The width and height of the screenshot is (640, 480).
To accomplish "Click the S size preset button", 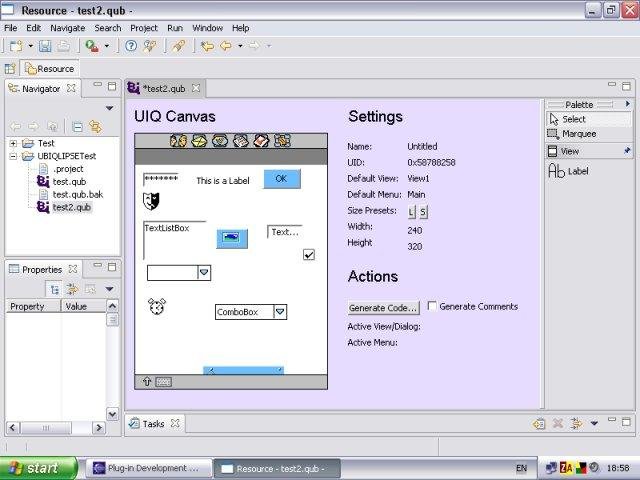I will [x=423, y=212].
